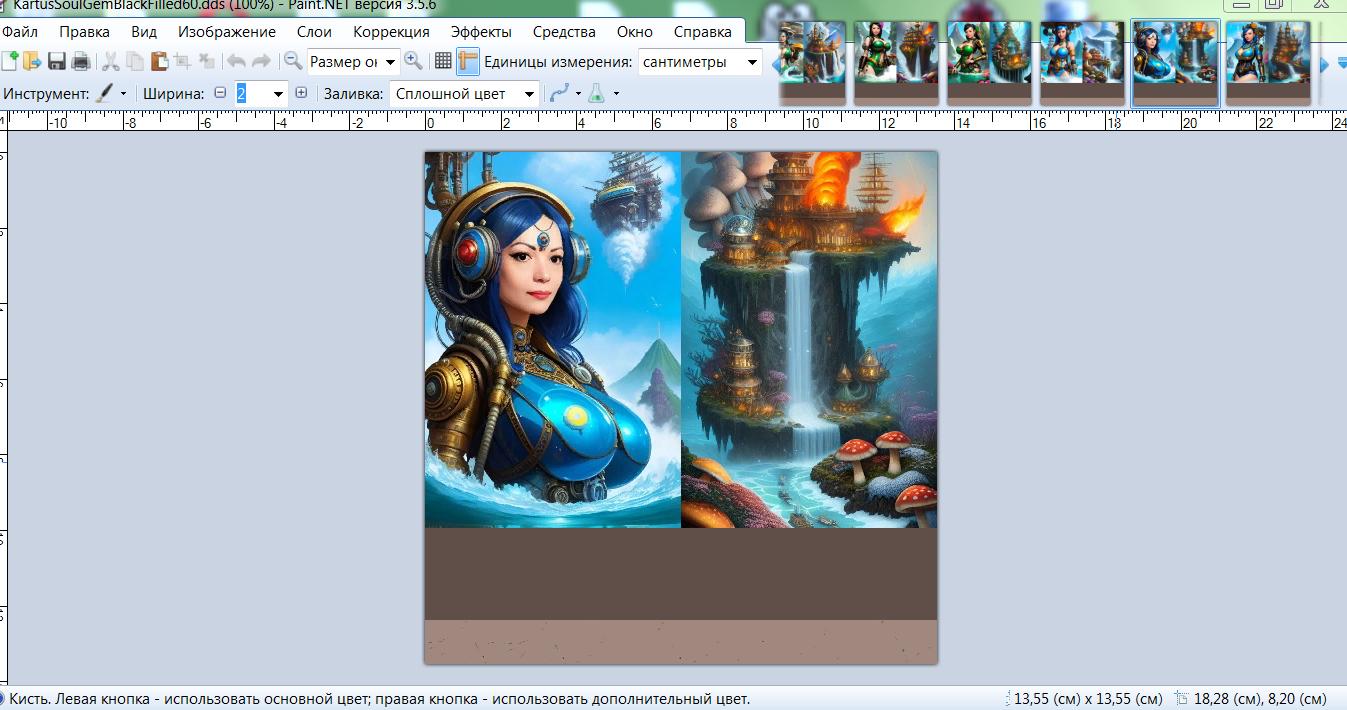Toggle the pixel grid display

[x=443, y=62]
